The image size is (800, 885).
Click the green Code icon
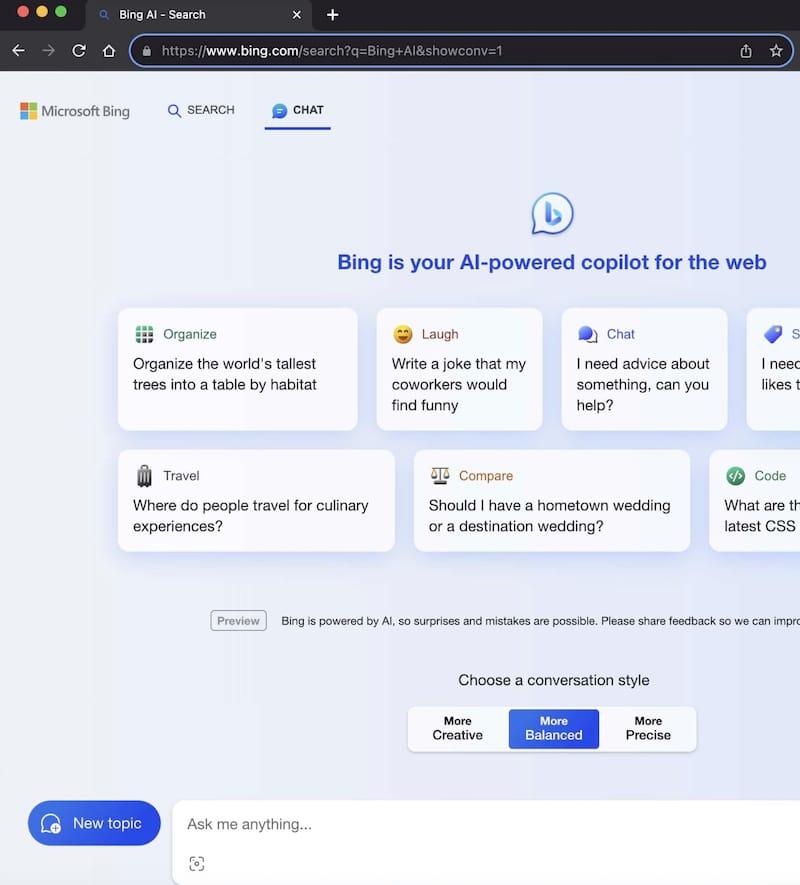click(736, 476)
